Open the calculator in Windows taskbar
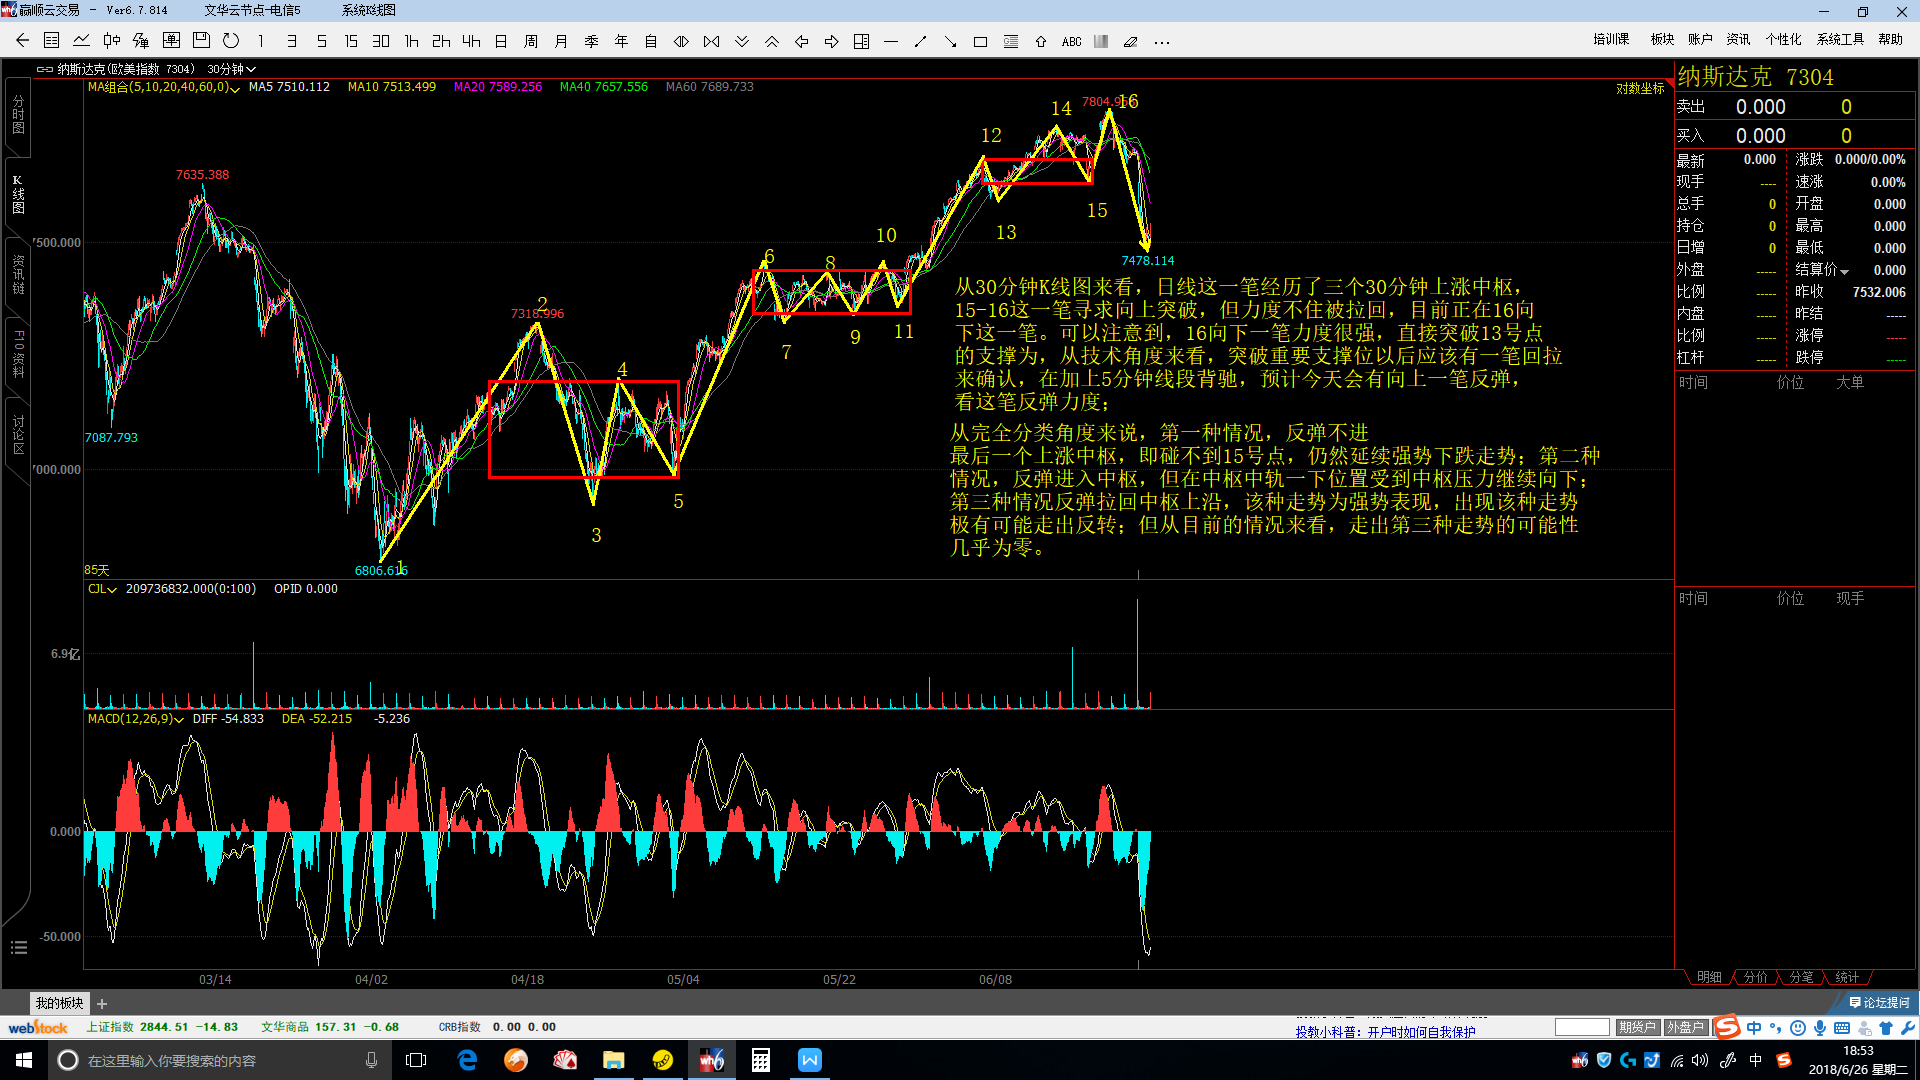The image size is (1920, 1080). [x=760, y=1060]
